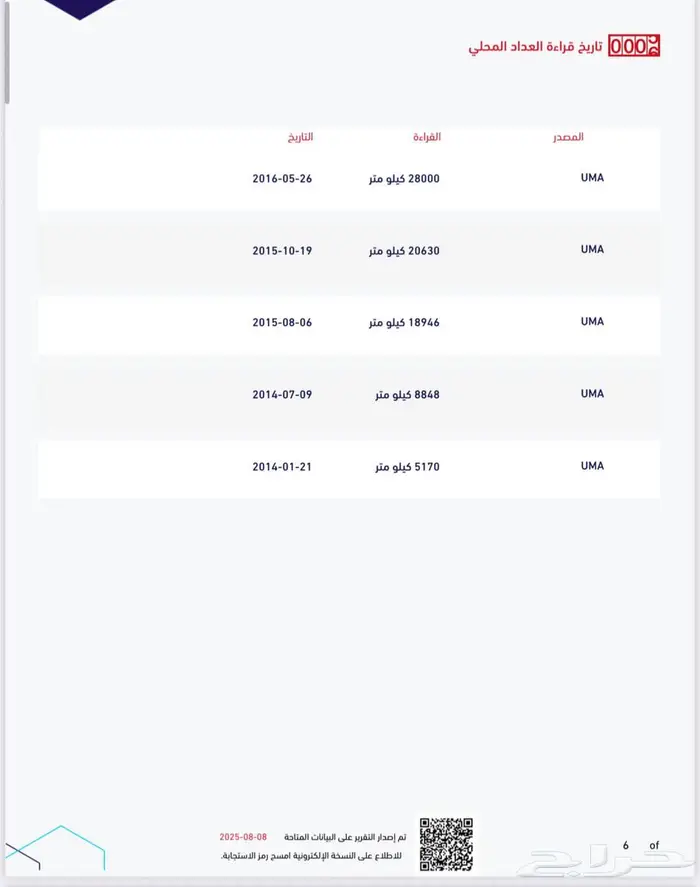Click the 5170 كيلو متر reading

pyautogui.click(x=407, y=466)
